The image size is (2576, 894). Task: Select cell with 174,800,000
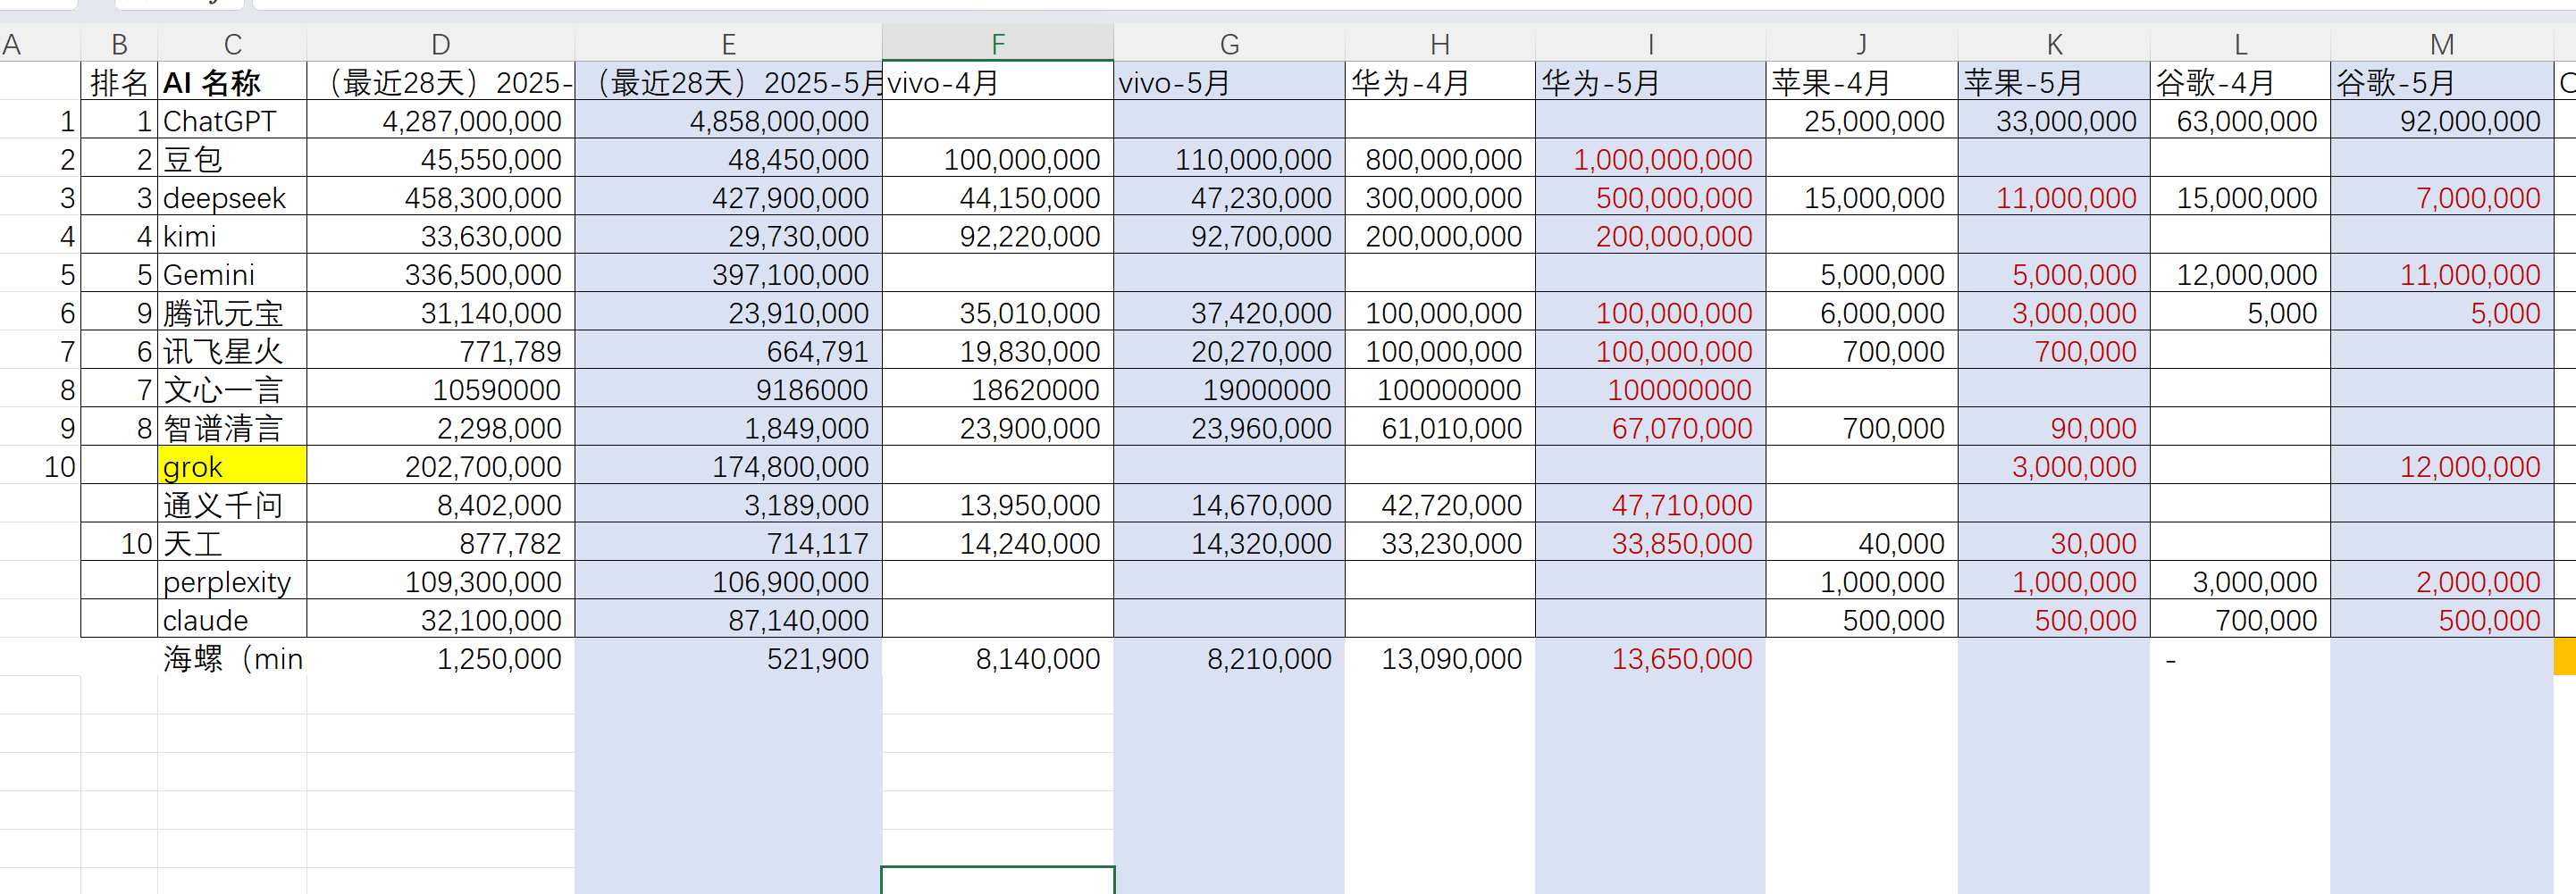pyautogui.click(x=728, y=466)
